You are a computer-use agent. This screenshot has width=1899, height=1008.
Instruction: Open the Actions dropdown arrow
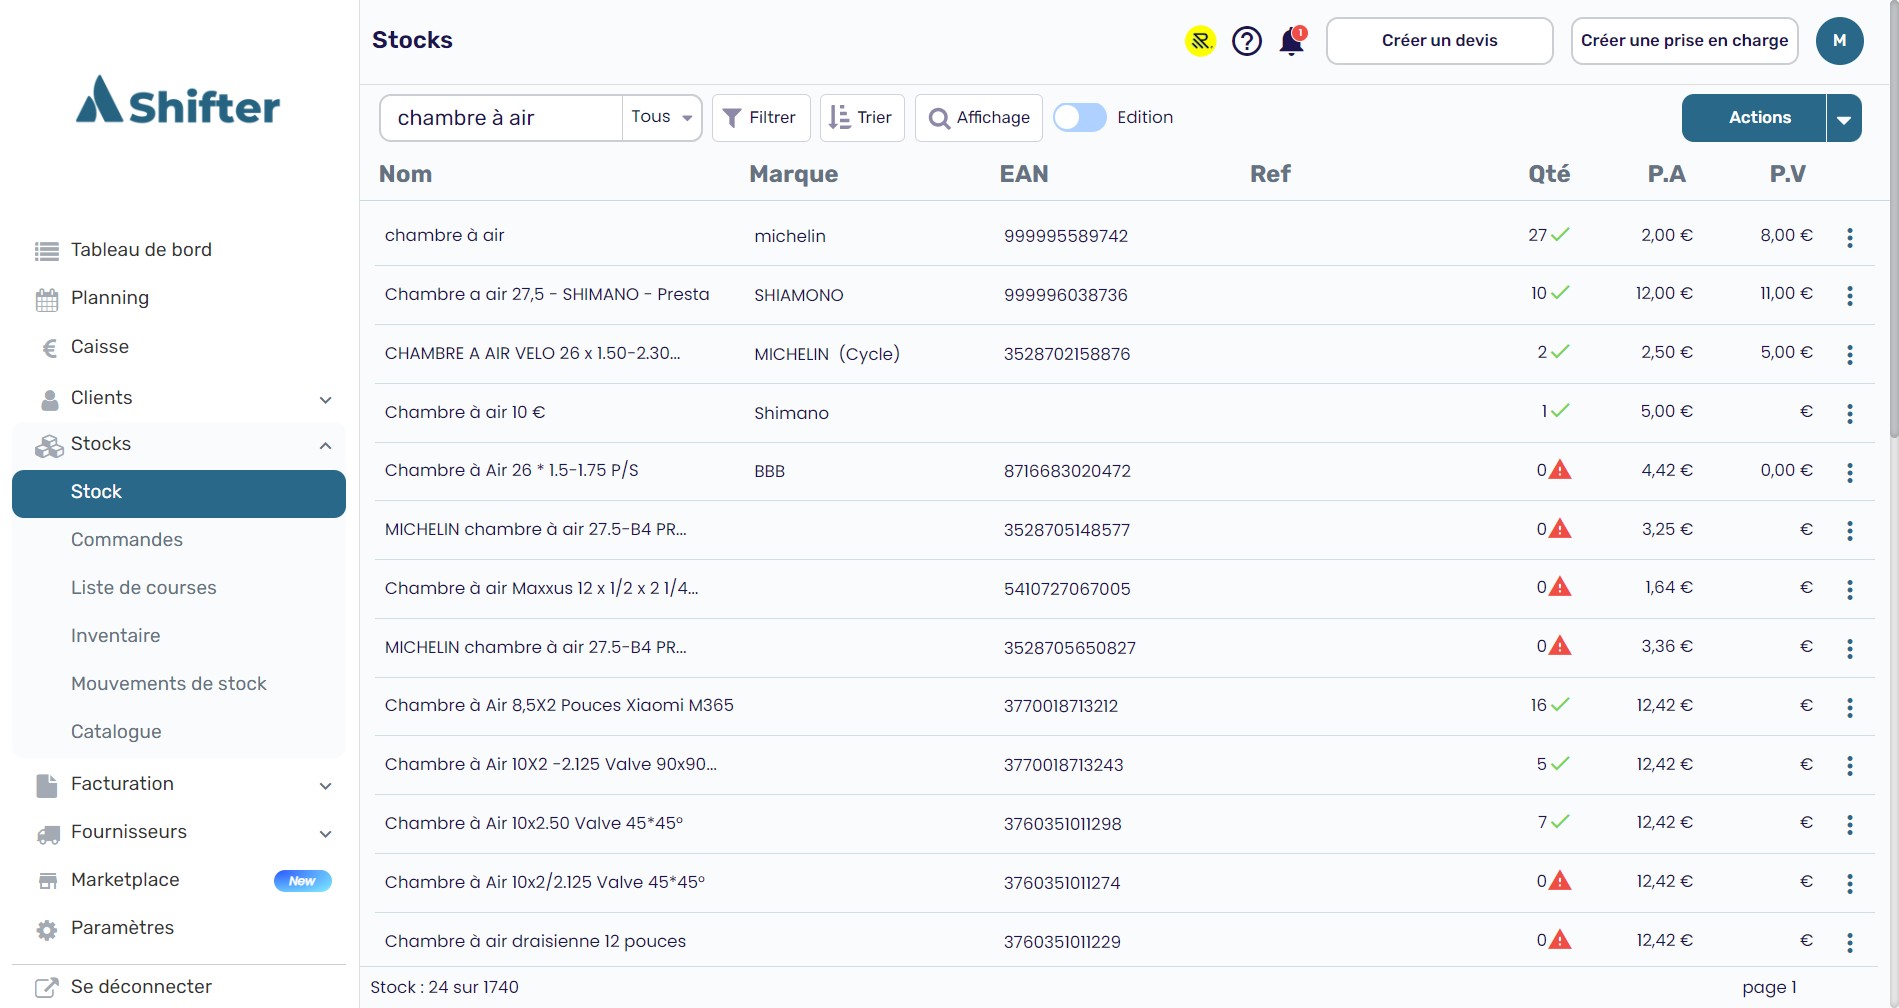pos(1844,118)
